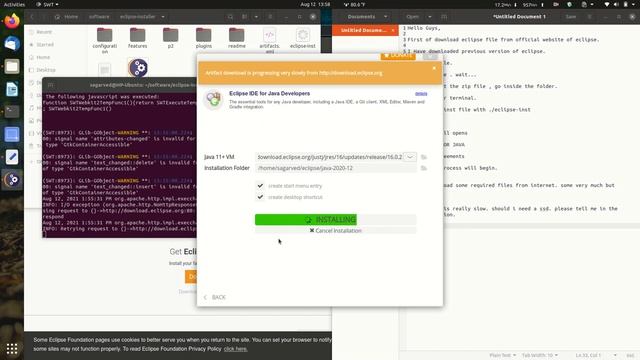
Task: Click the 'Hello Guys,' line in text editor
Action: 424,28
